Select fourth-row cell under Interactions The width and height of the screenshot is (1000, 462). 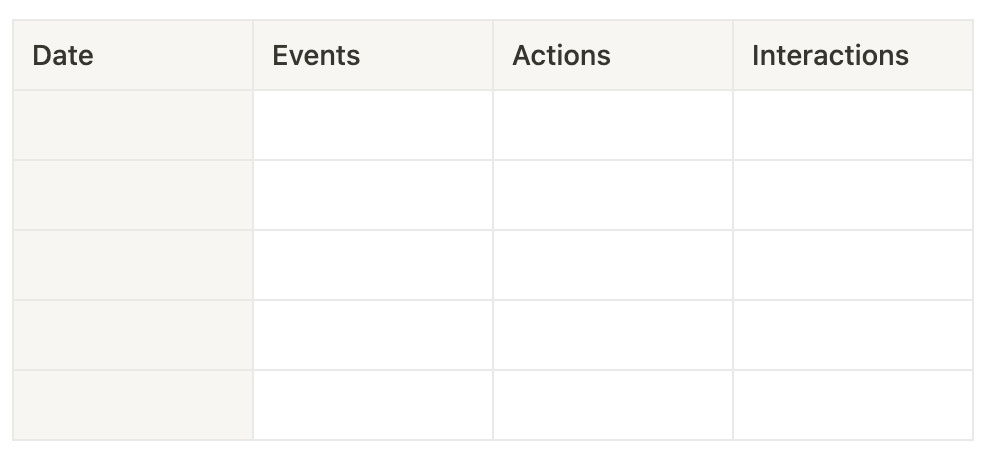pyautogui.click(x=852, y=335)
